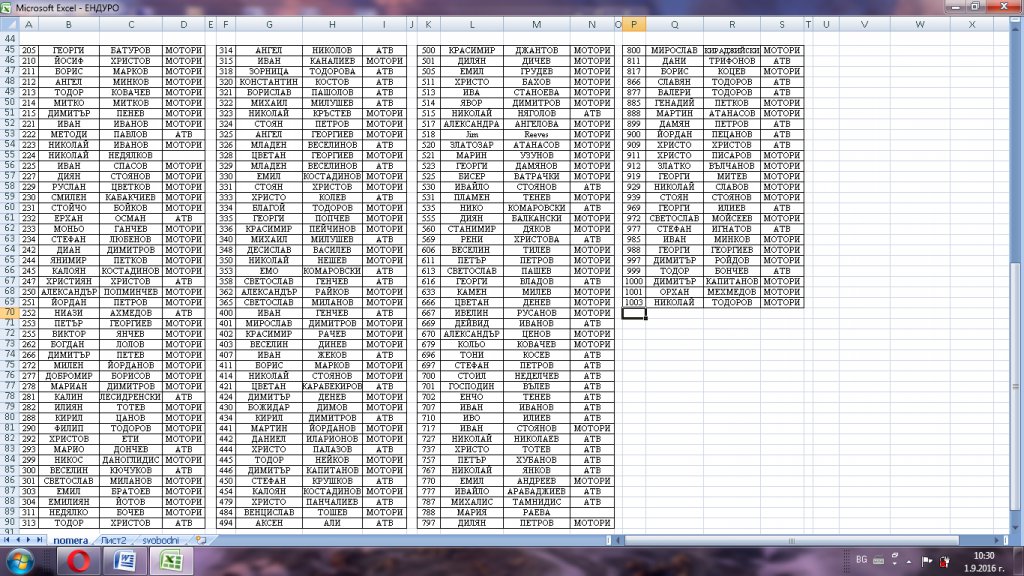Select column W header
Viewport: 1024px width, 576px height.
coord(920,24)
